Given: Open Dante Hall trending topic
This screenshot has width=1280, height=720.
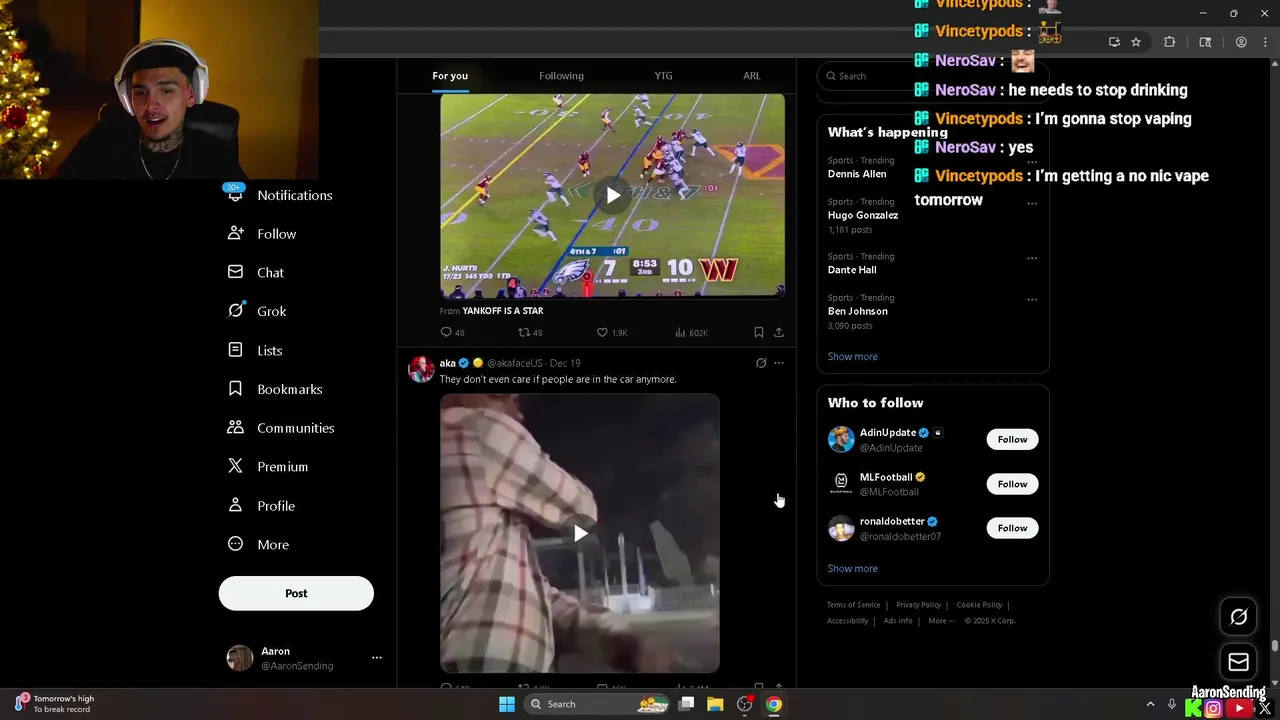Looking at the screenshot, I should pos(852,270).
